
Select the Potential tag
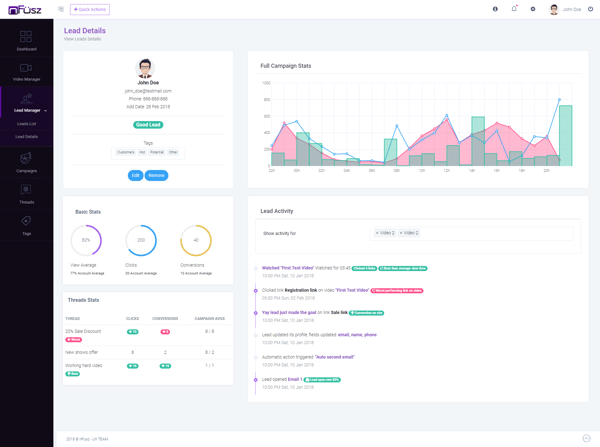157,152
